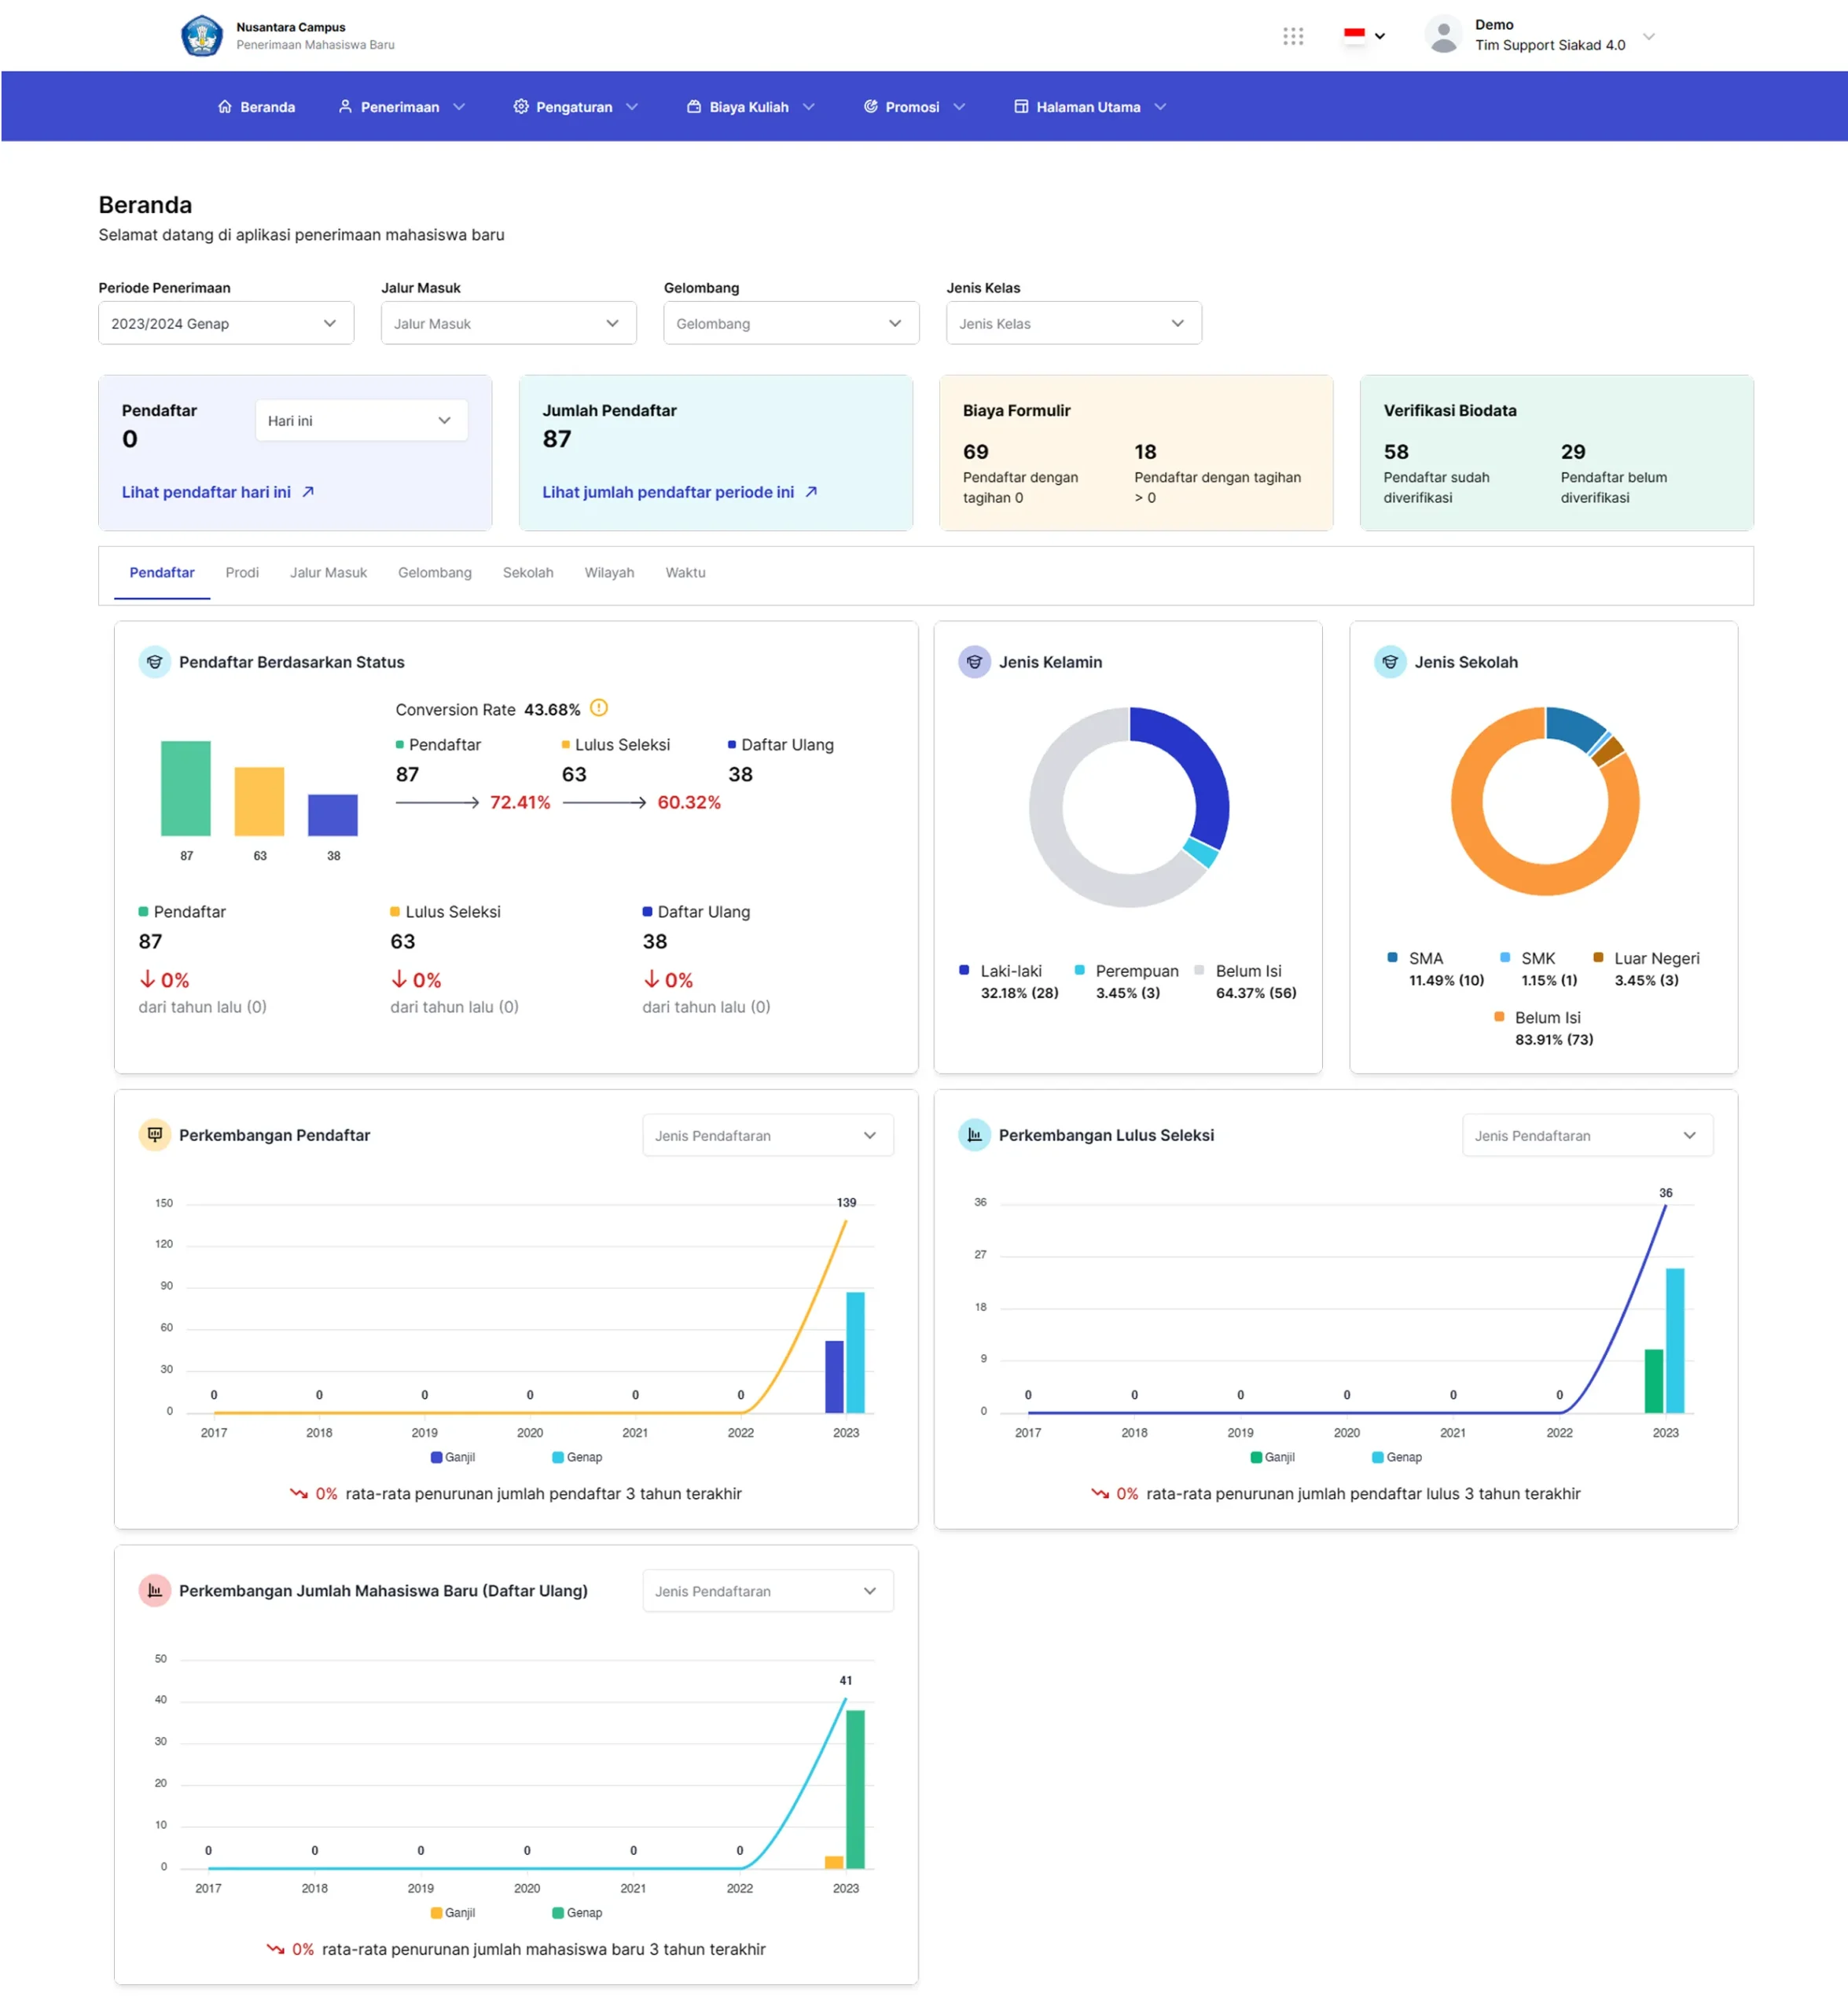Screen dimensions: 1848x2012
Task: Click the Conversion Rate info icon
Action: [599, 708]
